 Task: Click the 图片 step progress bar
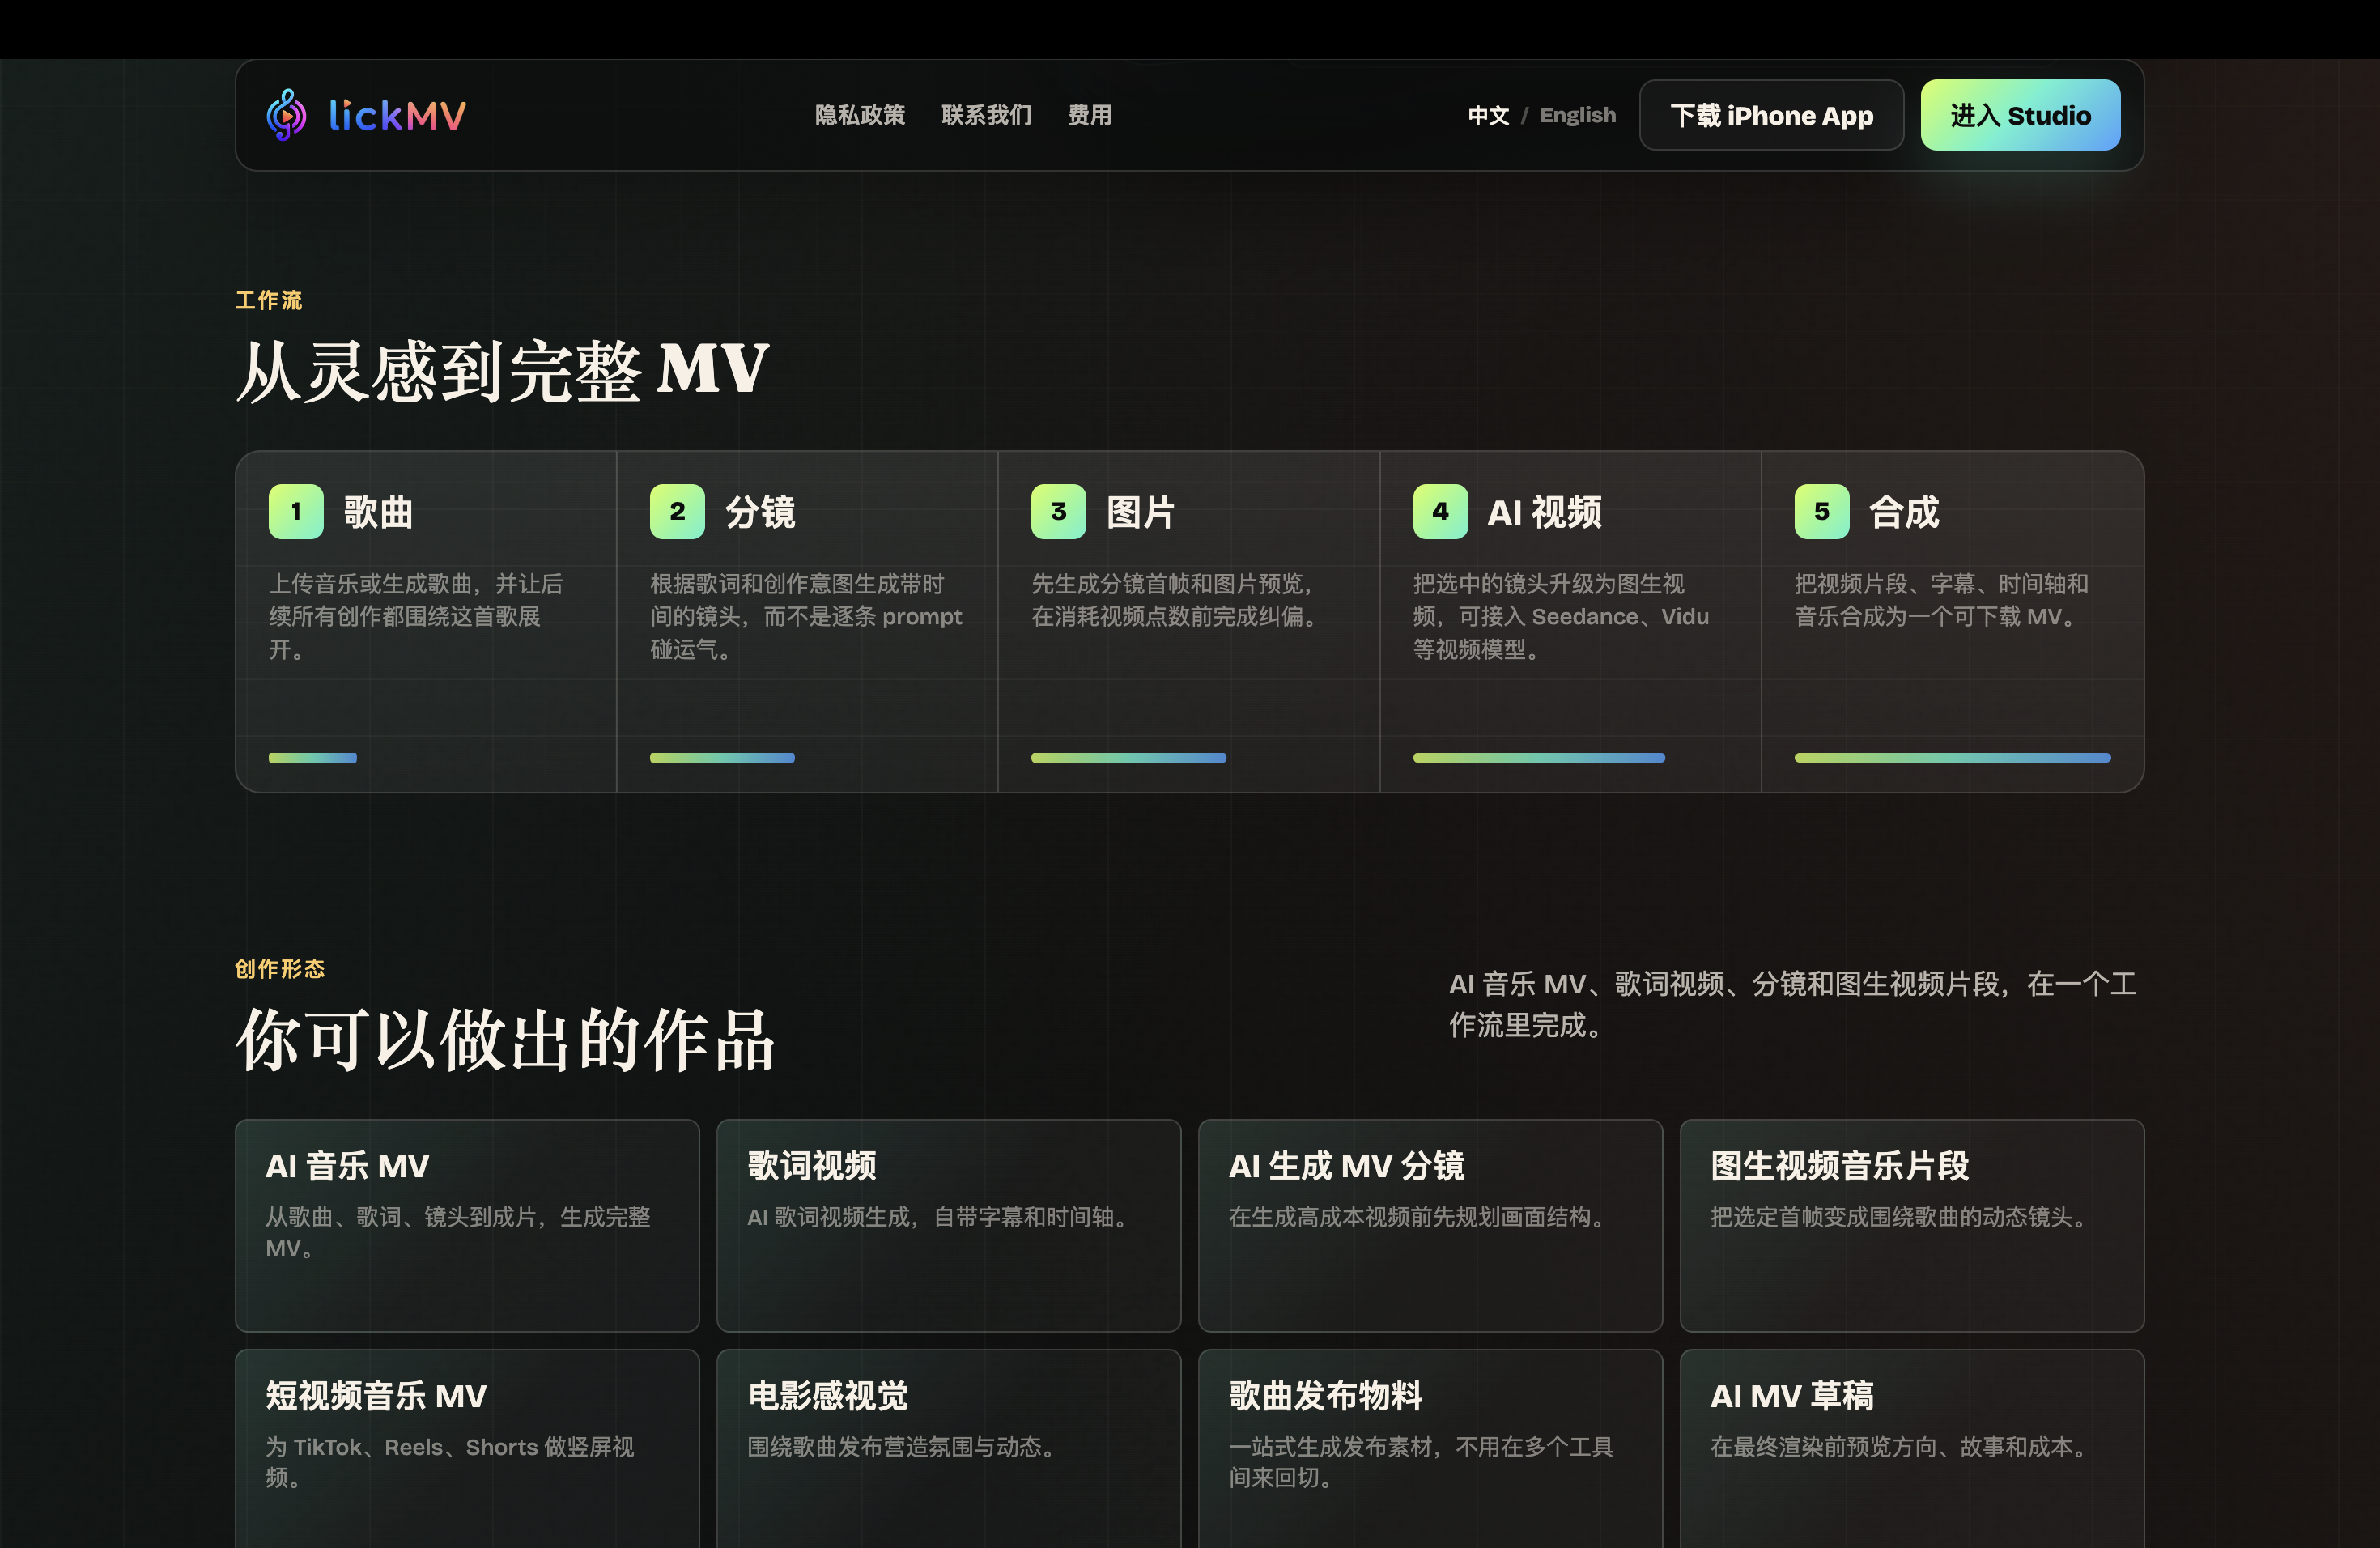click(1128, 758)
